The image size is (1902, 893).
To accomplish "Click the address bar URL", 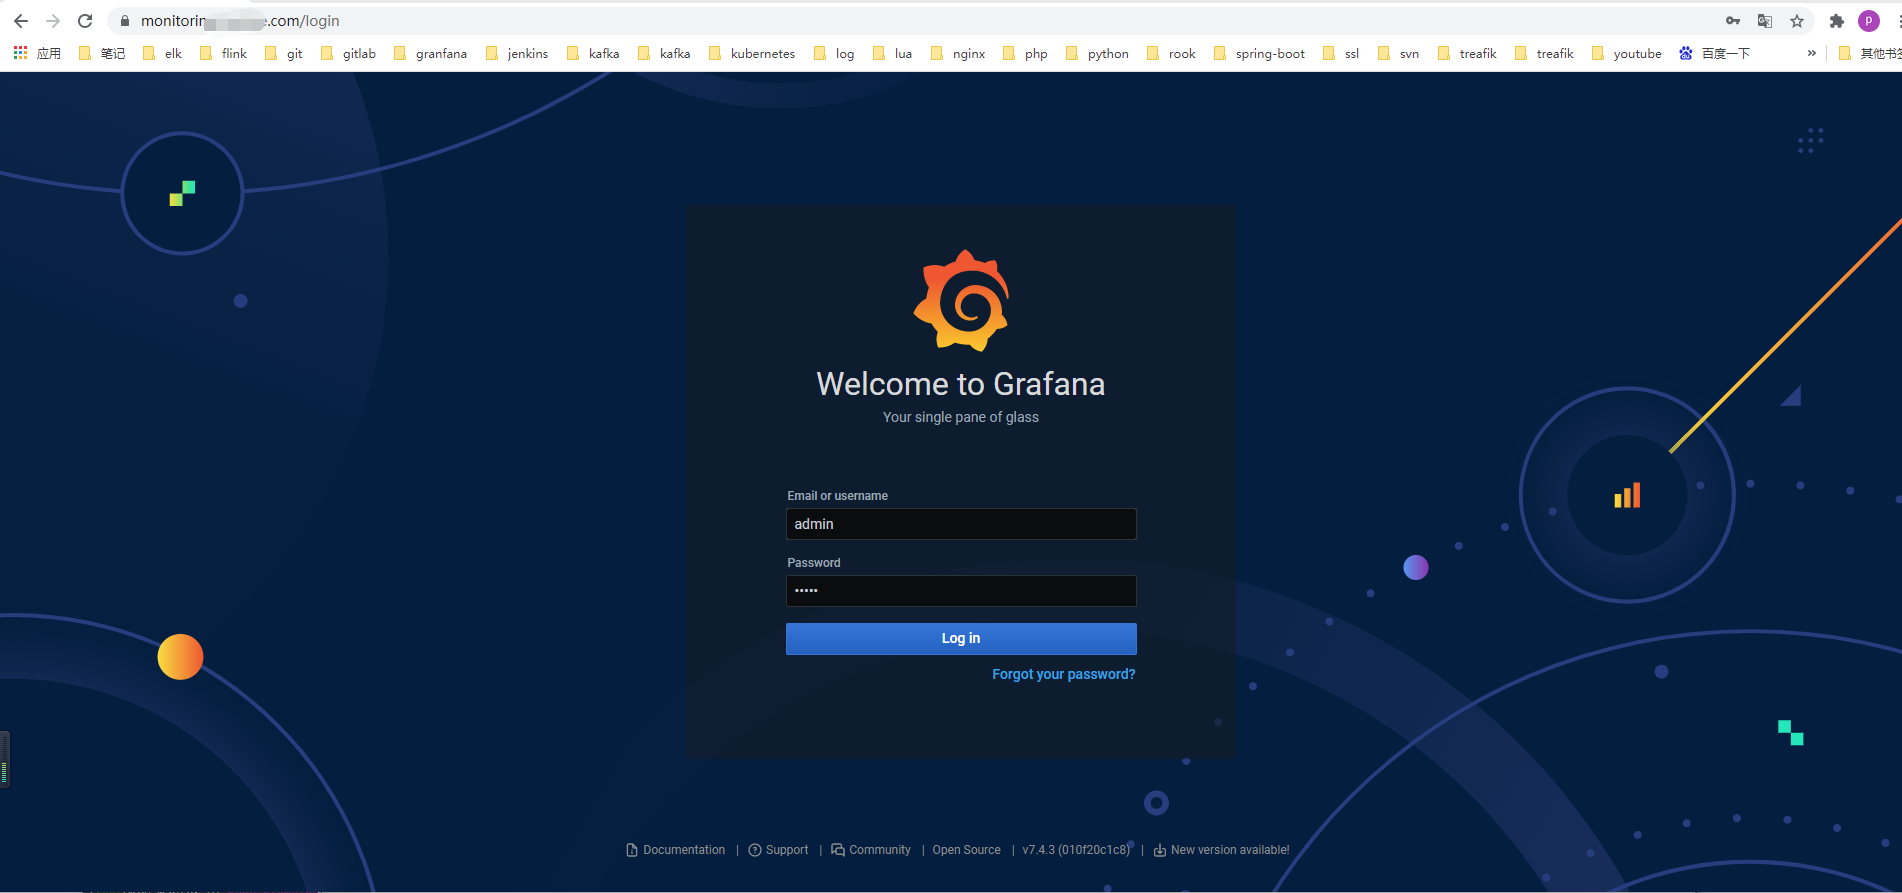I will point(240,21).
